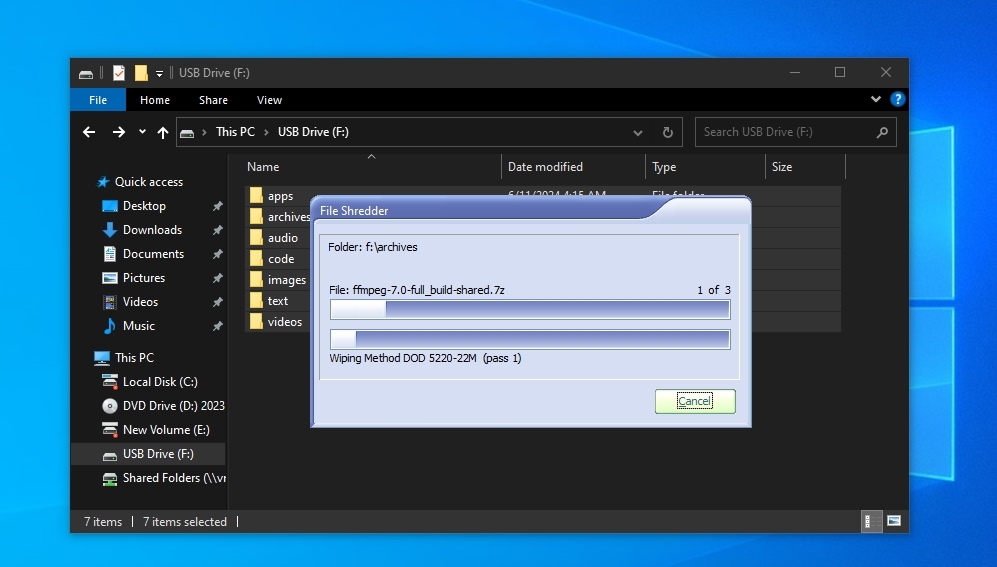Refresh the USB Drive folder view
997x567 pixels.
click(x=668, y=132)
